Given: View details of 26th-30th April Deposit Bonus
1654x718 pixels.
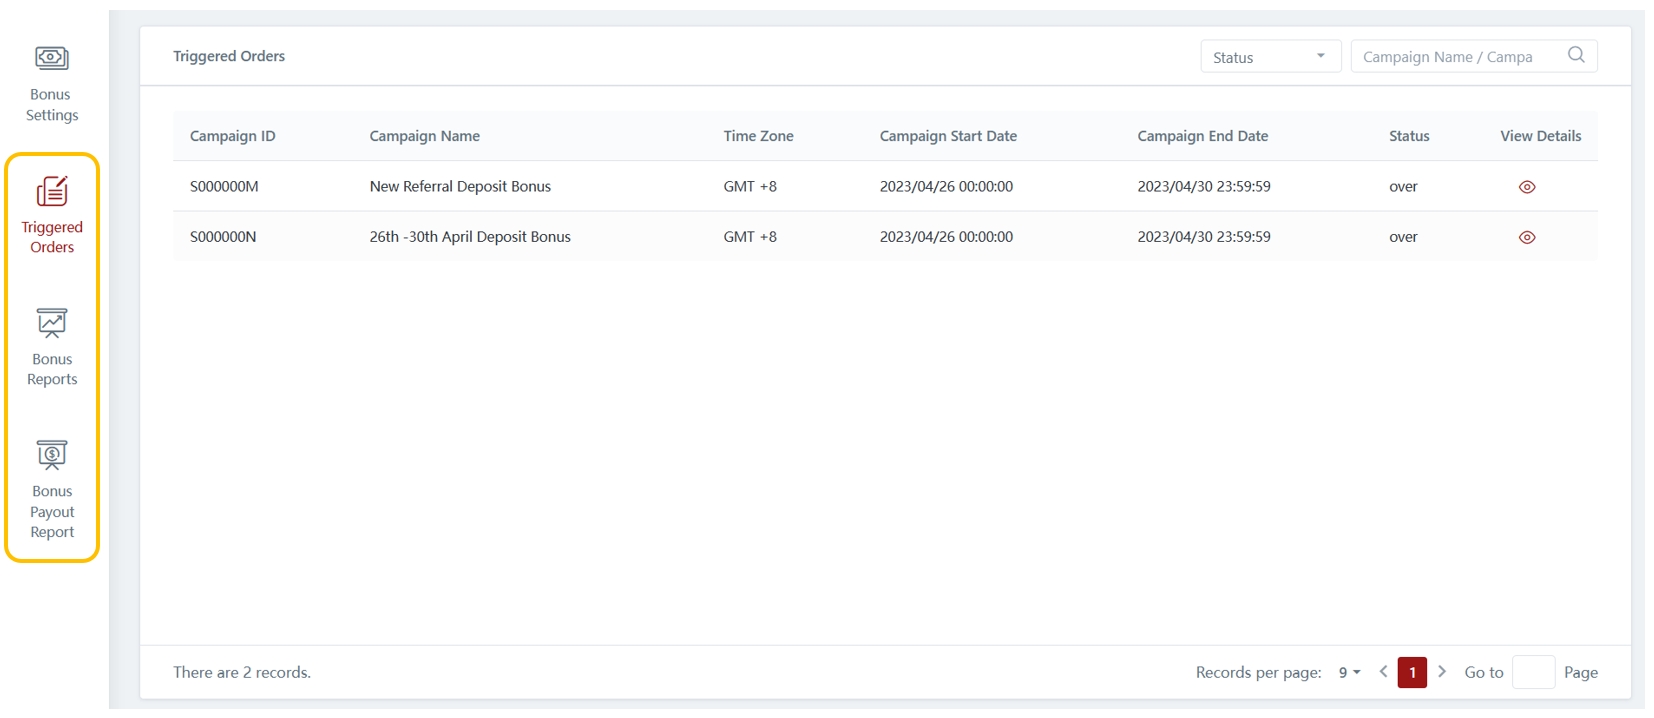Looking at the screenshot, I should click(x=1526, y=238).
